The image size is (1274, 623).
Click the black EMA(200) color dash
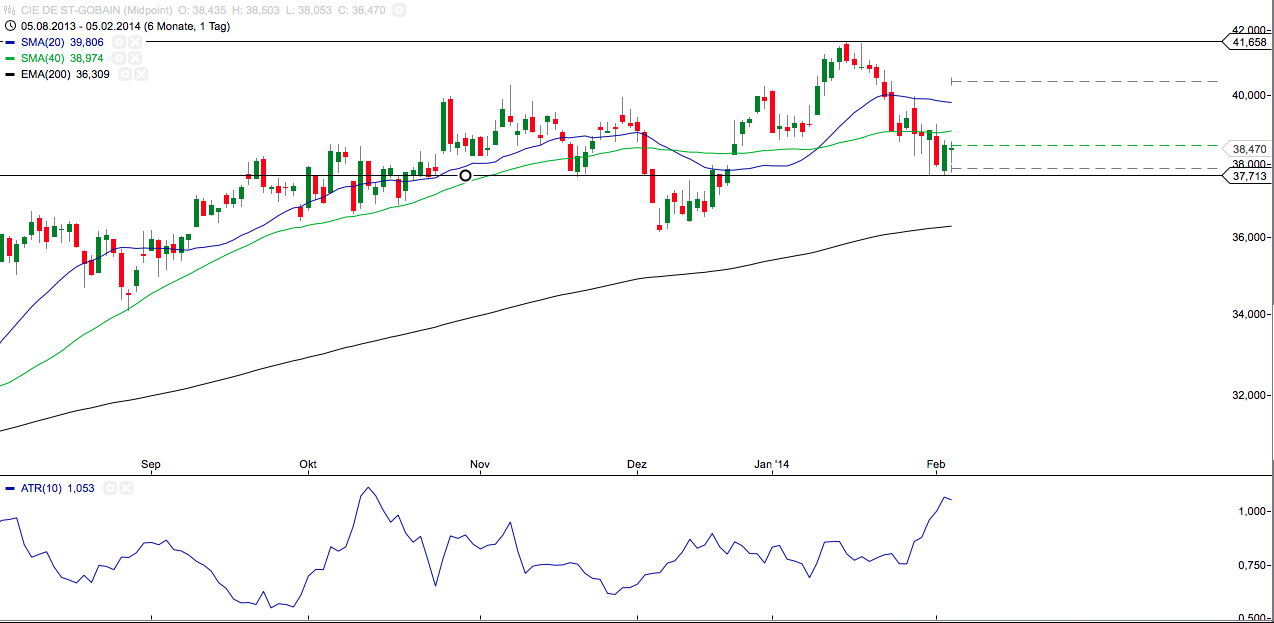[10, 74]
